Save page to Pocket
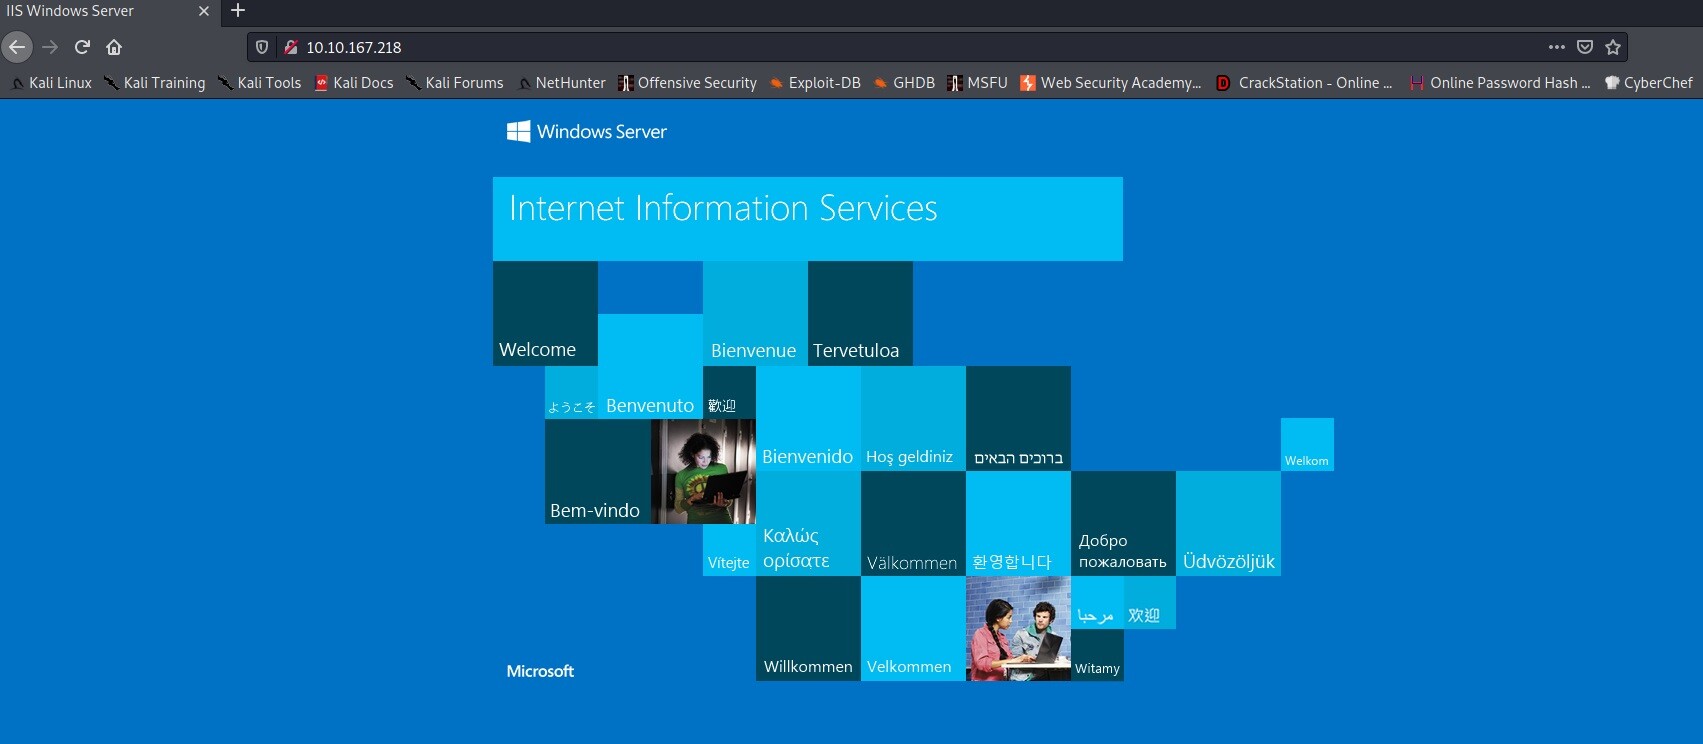This screenshot has width=1703, height=744. (x=1585, y=47)
